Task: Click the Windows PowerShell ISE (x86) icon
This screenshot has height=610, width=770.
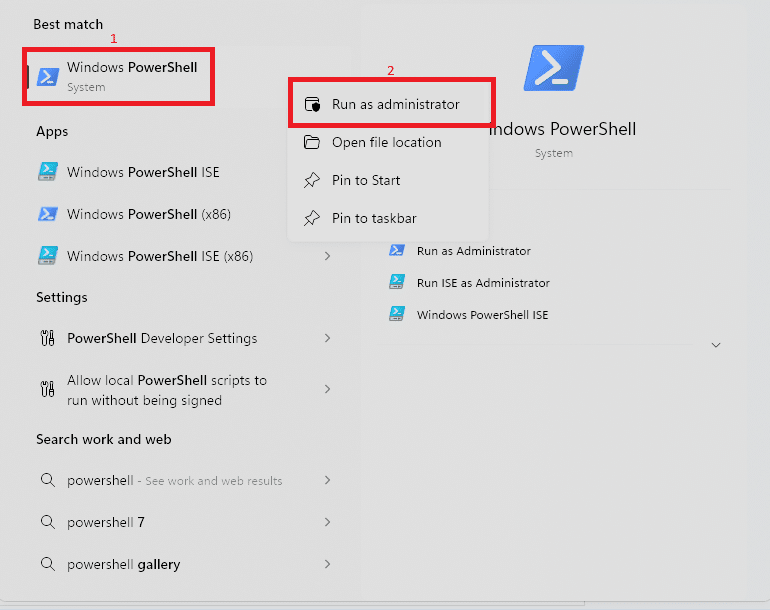Action: [x=47, y=256]
